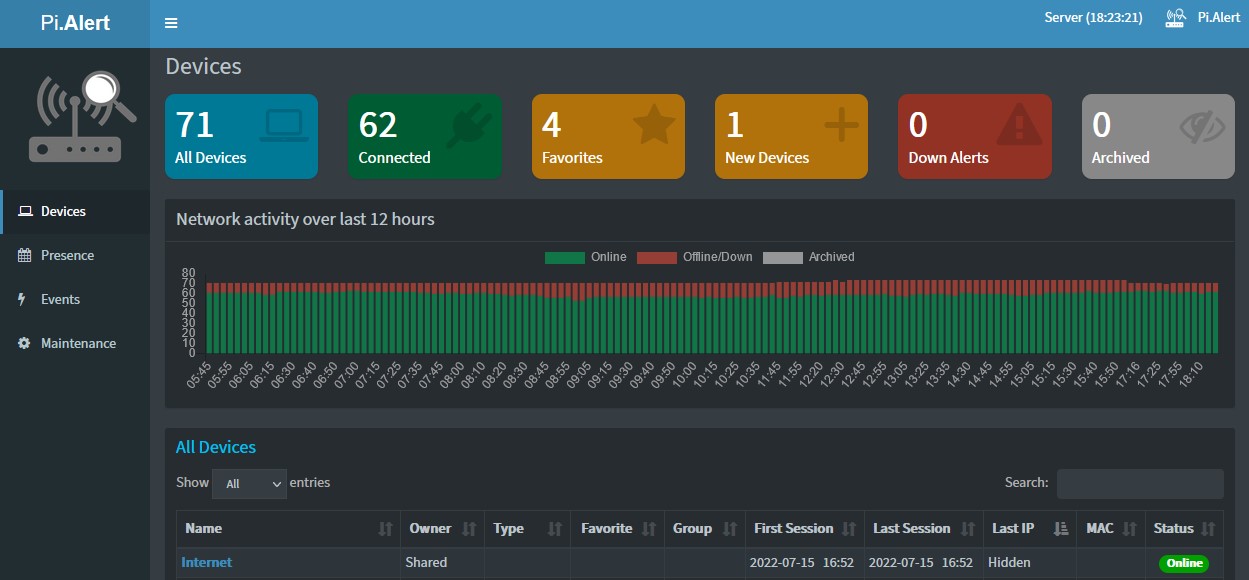Image resolution: width=1249 pixels, height=580 pixels.
Task: Click the star icon on Favorites card
Action: [x=653, y=124]
